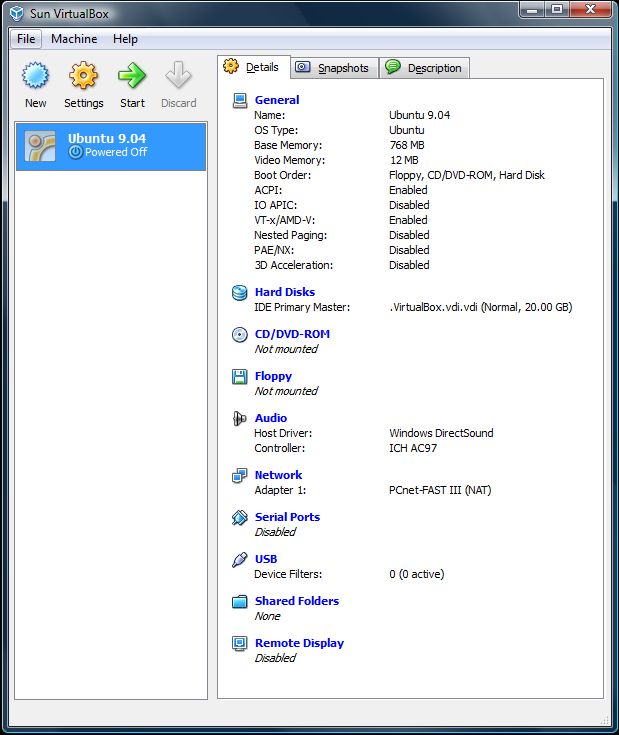Click the 'Floppy, CD/DVD-ROM, Hard Disk' boot order
This screenshot has height=735, width=619.
tap(467, 175)
